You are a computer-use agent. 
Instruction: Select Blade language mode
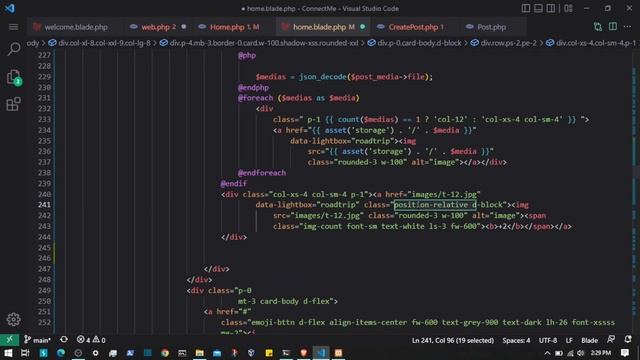pos(589,340)
